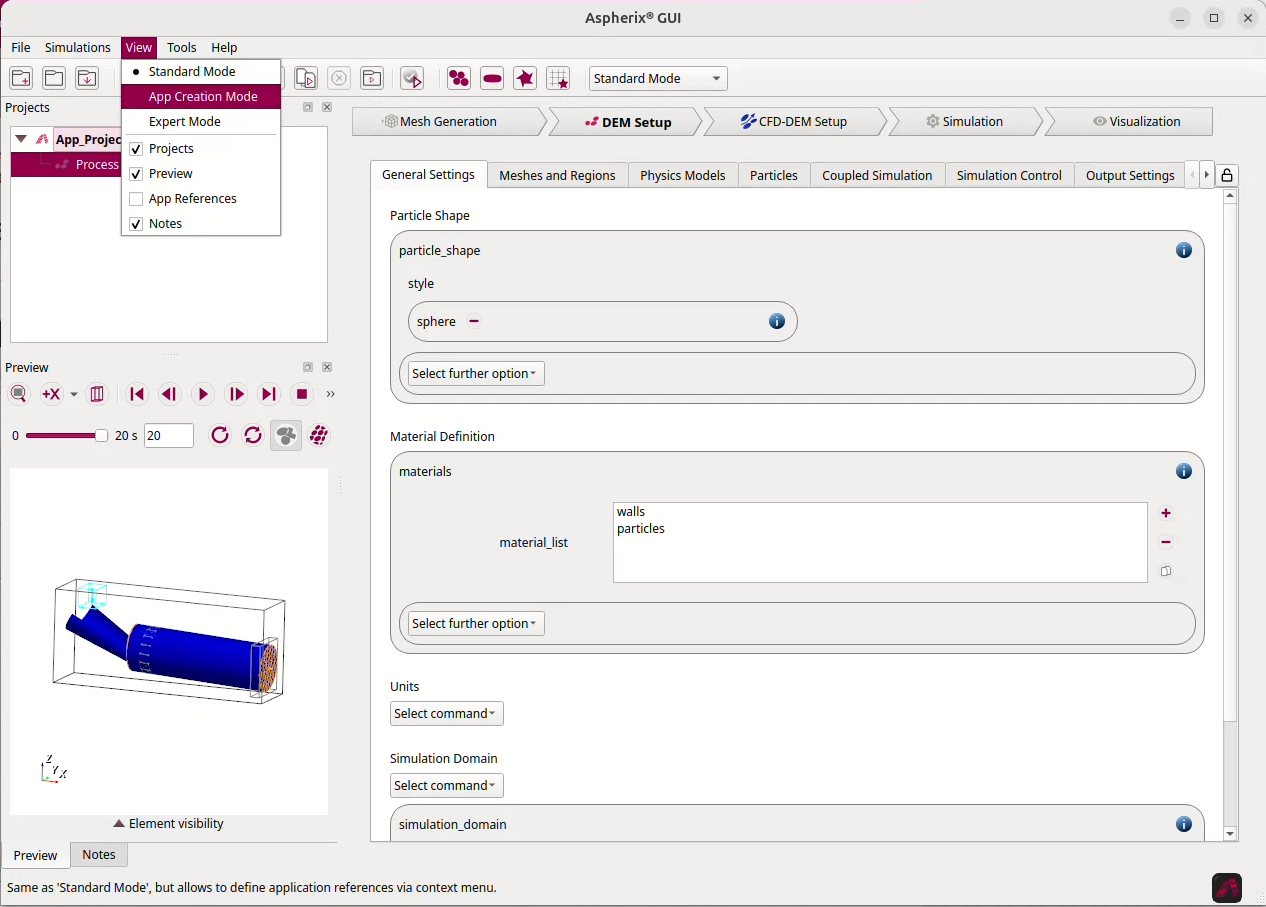Step one frame backward in Preview
Image resolution: width=1266 pixels, height=907 pixels.
click(170, 394)
